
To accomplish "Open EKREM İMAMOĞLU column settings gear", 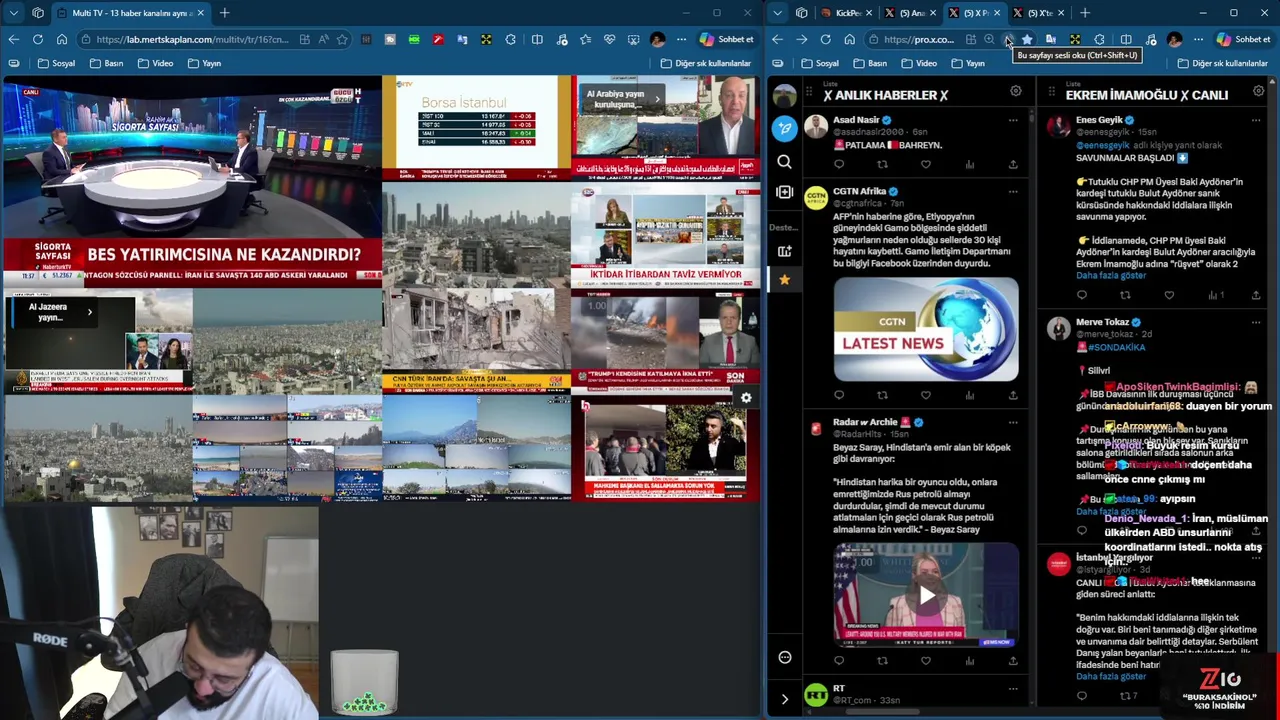I will [1259, 92].
